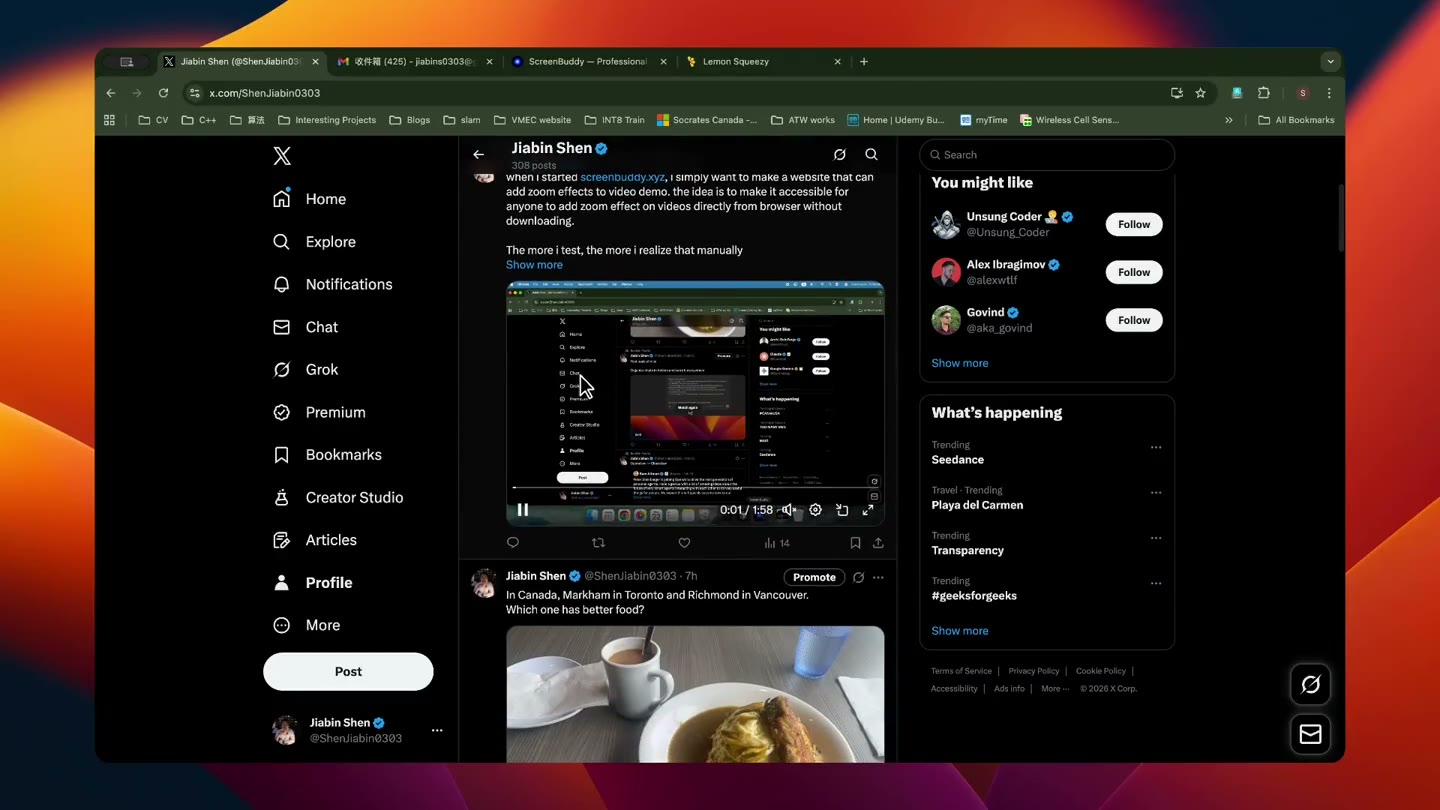Open the browser extensions puzzle icon

coord(1264,93)
